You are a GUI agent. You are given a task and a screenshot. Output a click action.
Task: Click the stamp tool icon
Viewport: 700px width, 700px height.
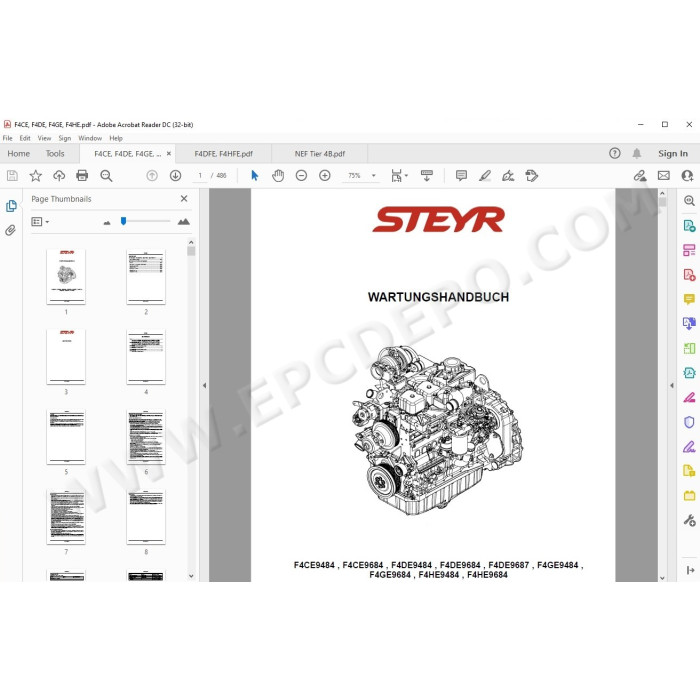[532, 176]
